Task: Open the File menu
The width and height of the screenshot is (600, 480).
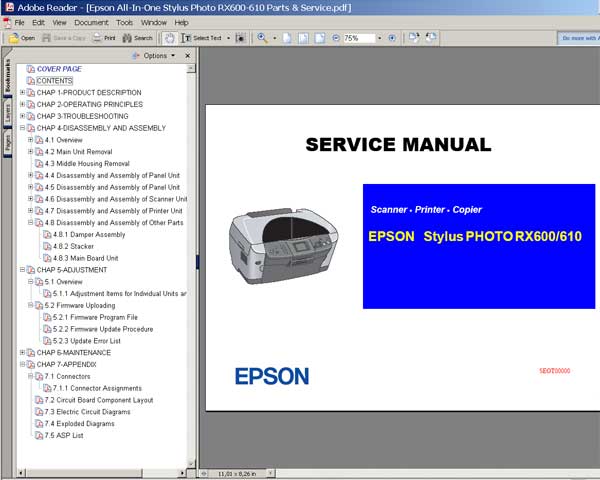Action: 20,23
